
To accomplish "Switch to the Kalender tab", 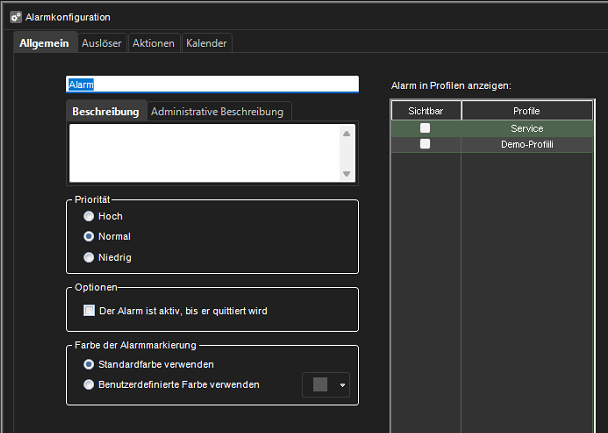I will pyautogui.click(x=206, y=43).
